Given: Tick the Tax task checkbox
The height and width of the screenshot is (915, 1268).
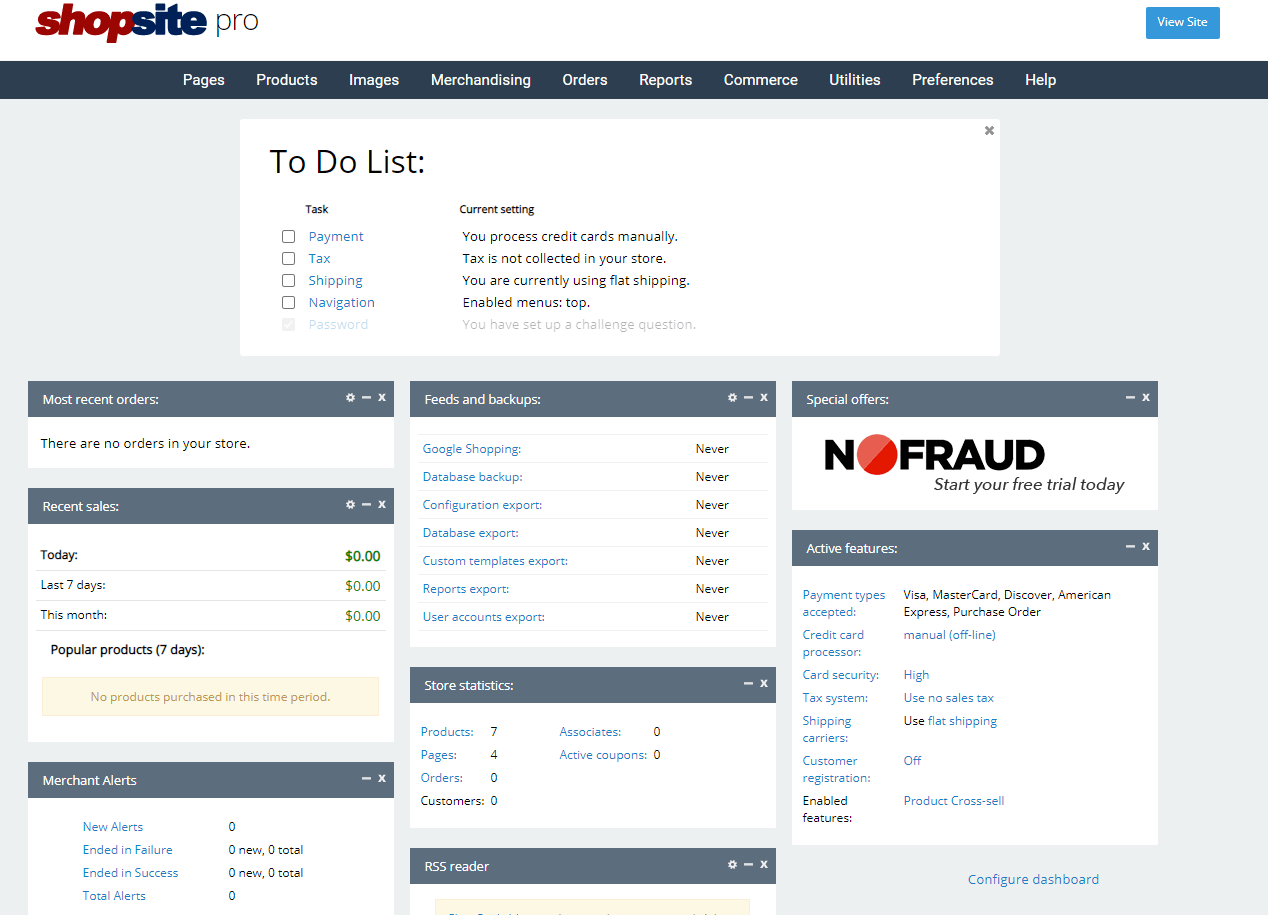Looking at the screenshot, I should [x=288, y=259].
